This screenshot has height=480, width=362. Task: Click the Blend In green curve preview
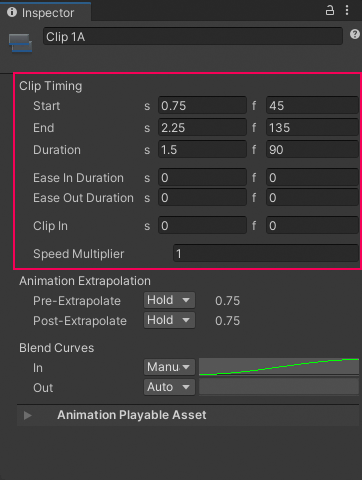pyautogui.click(x=279, y=367)
